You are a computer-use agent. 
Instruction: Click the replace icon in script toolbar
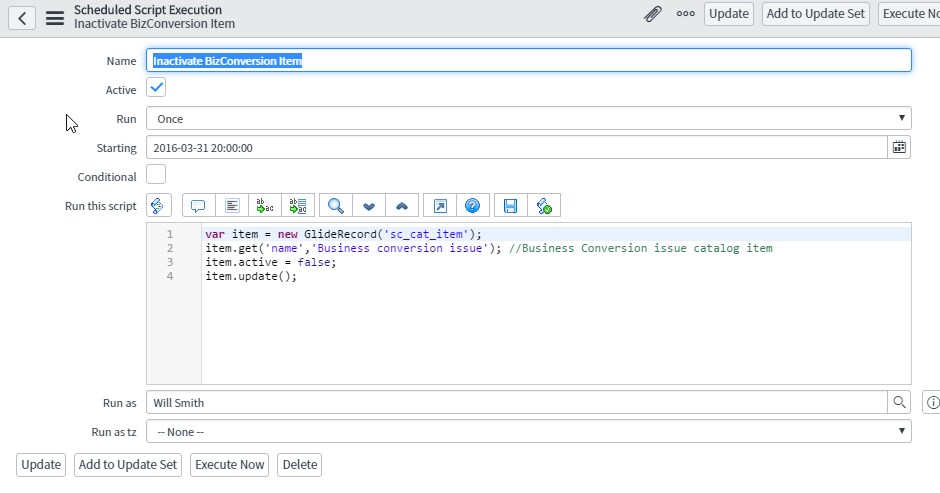[x=265, y=206]
